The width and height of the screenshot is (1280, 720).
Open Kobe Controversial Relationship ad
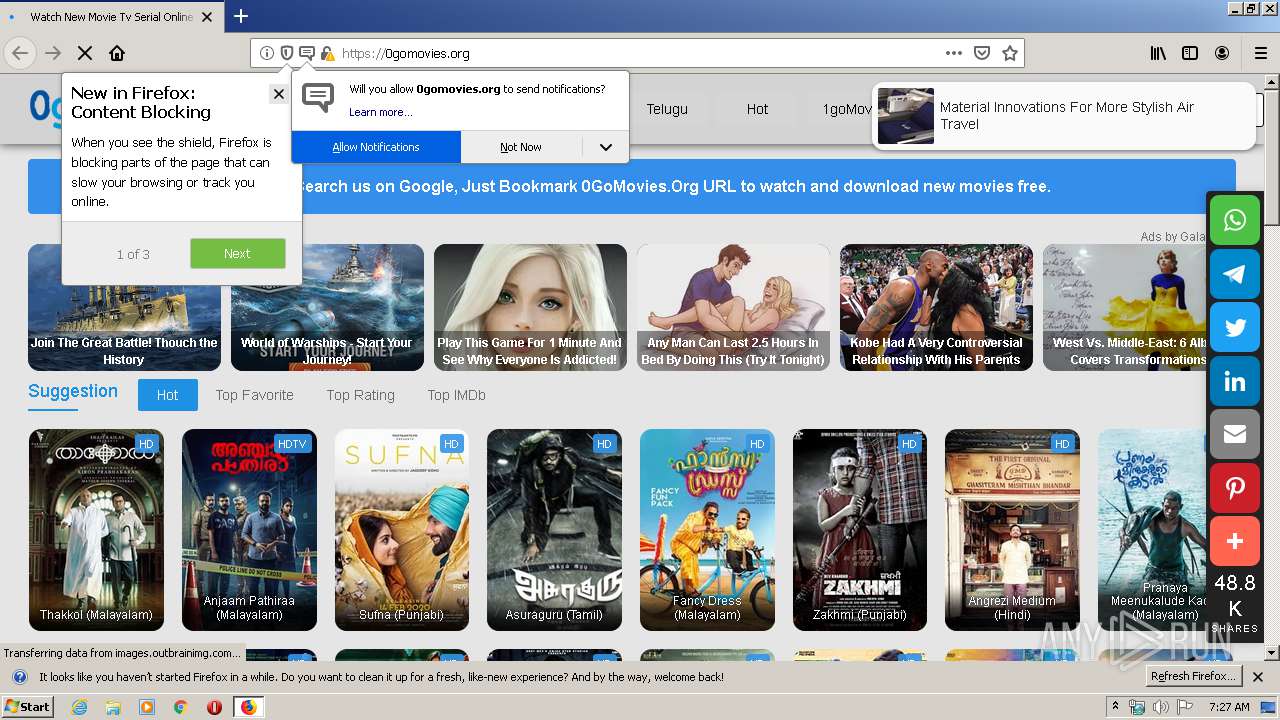pyautogui.click(x=936, y=307)
